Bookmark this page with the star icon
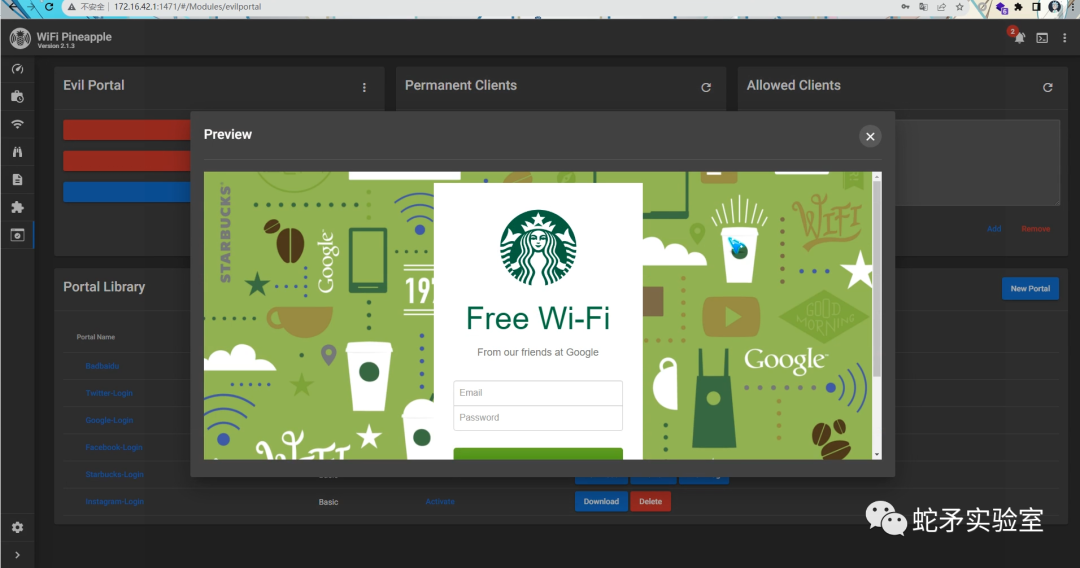 point(959,7)
